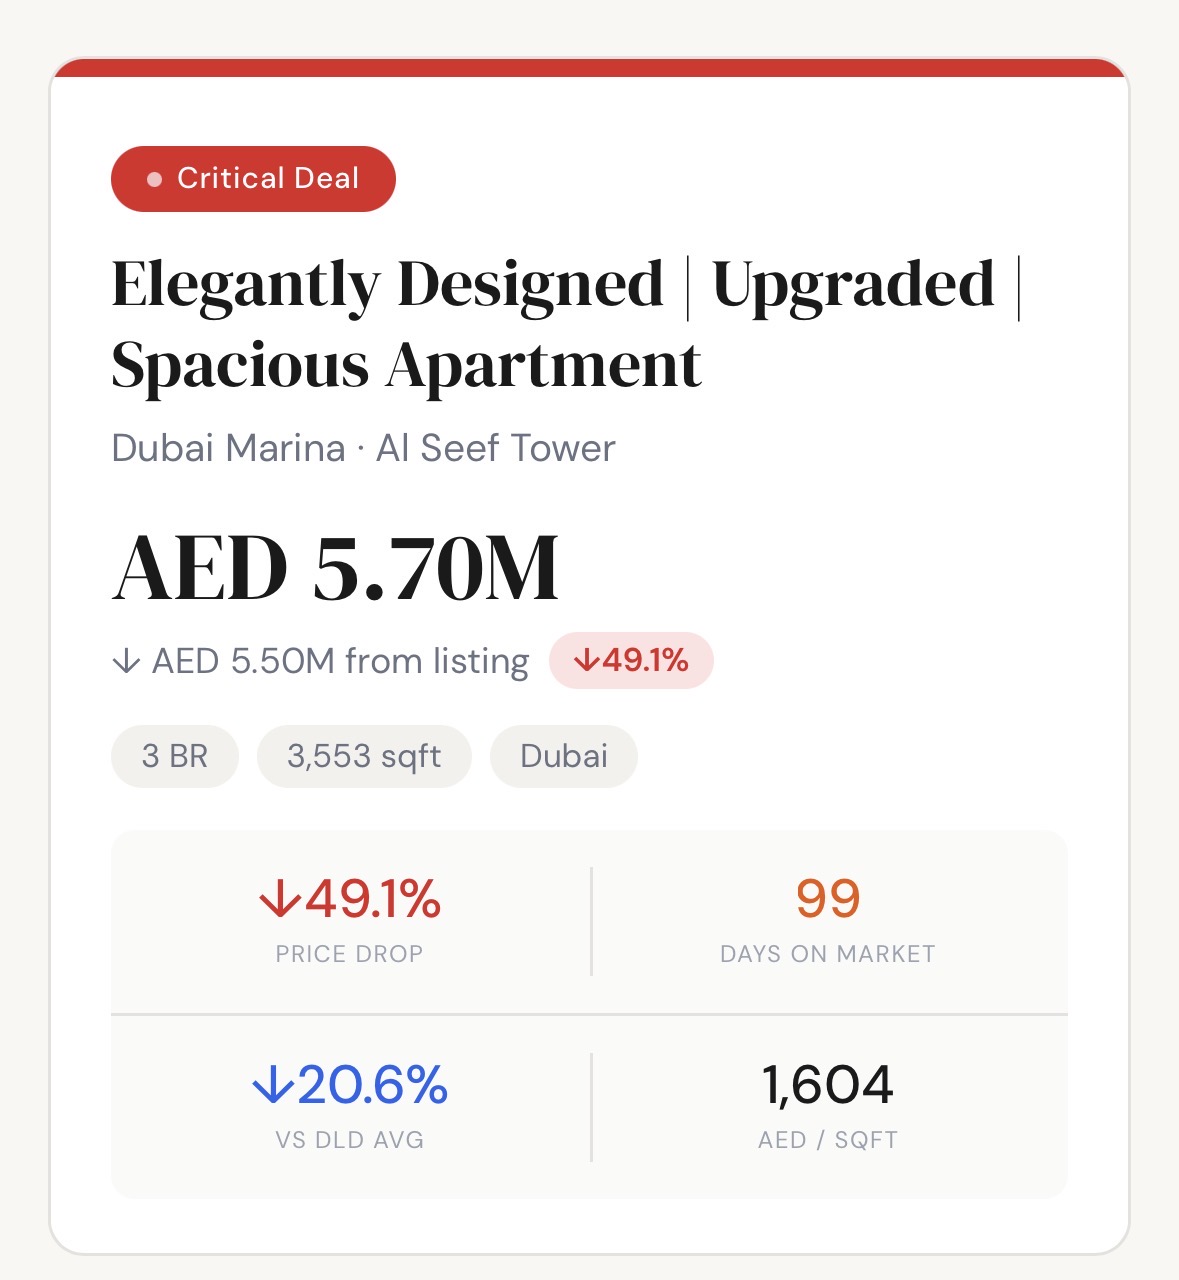Click the down arrow before AED 5.50M
1179x1280 pixels.
[126, 661]
